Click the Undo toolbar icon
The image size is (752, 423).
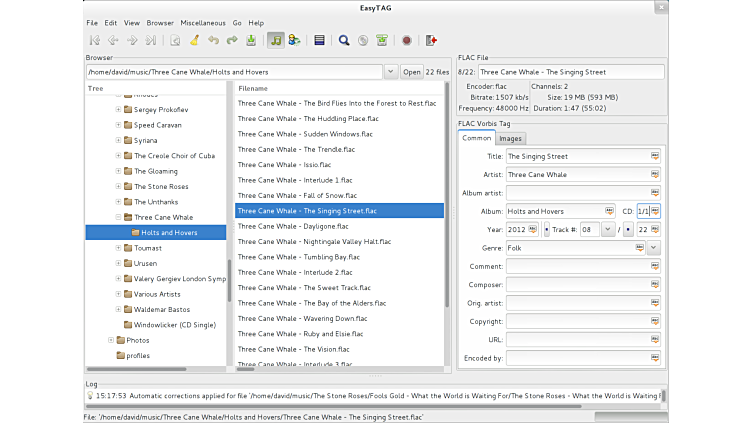point(213,41)
